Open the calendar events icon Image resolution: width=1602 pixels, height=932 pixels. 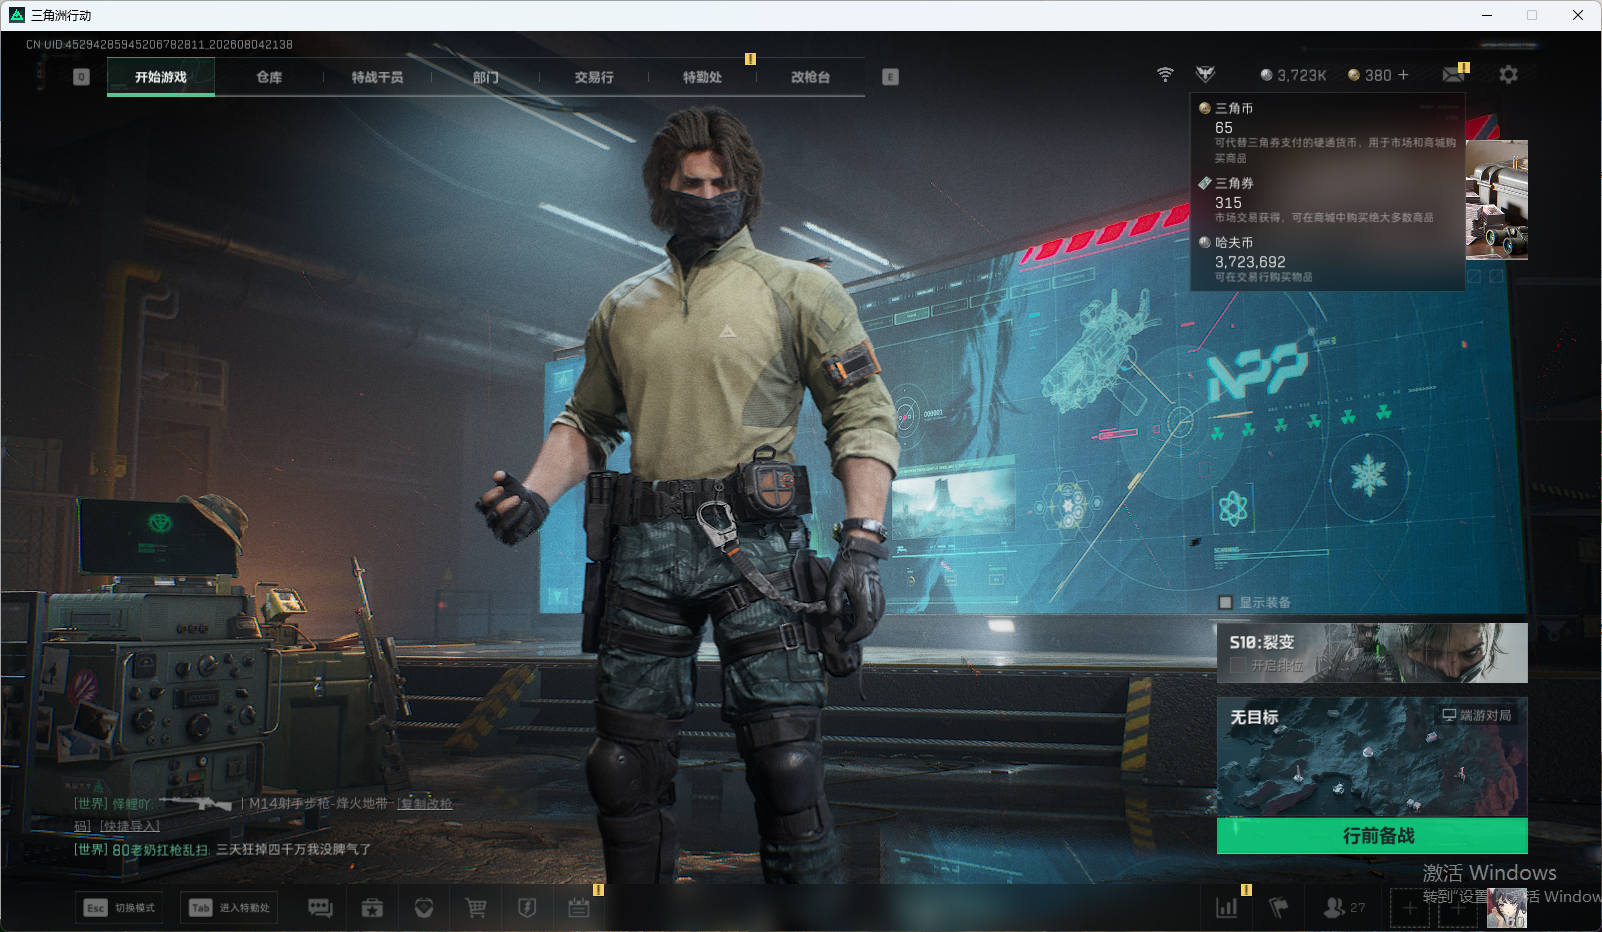pos(579,908)
